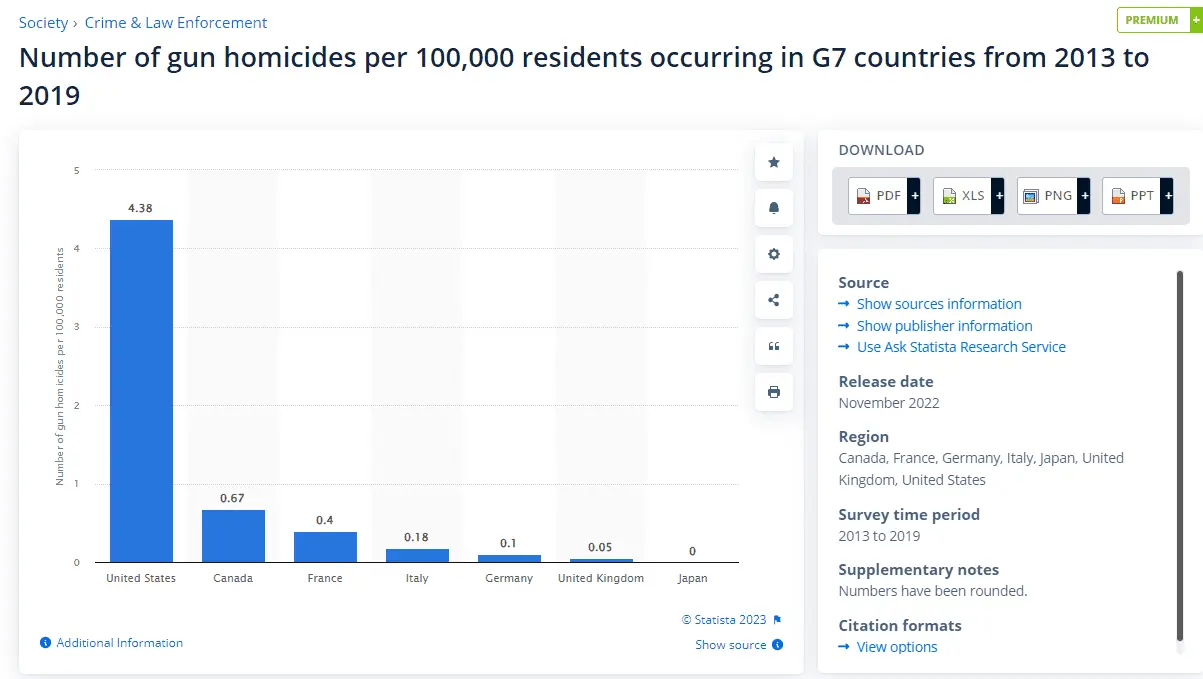This screenshot has height=679, width=1203.
Task: Click the share icon
Action: point(773,300)
